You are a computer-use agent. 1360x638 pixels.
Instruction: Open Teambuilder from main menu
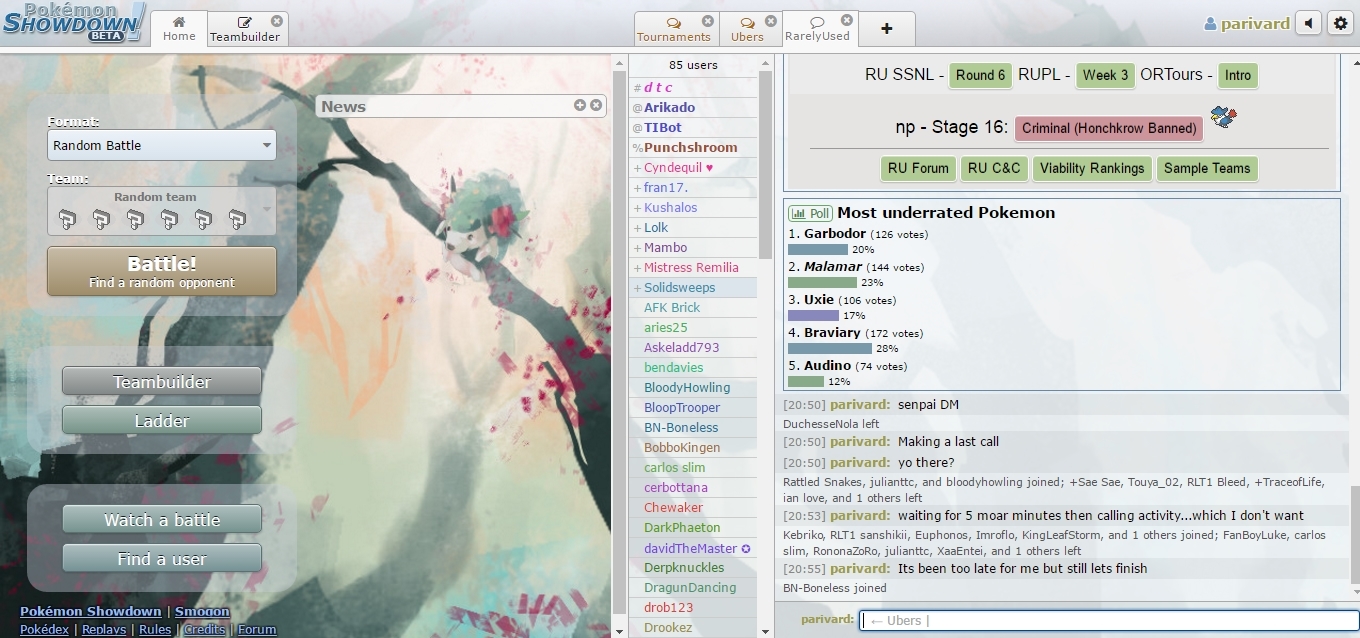[x=162, y=382]
